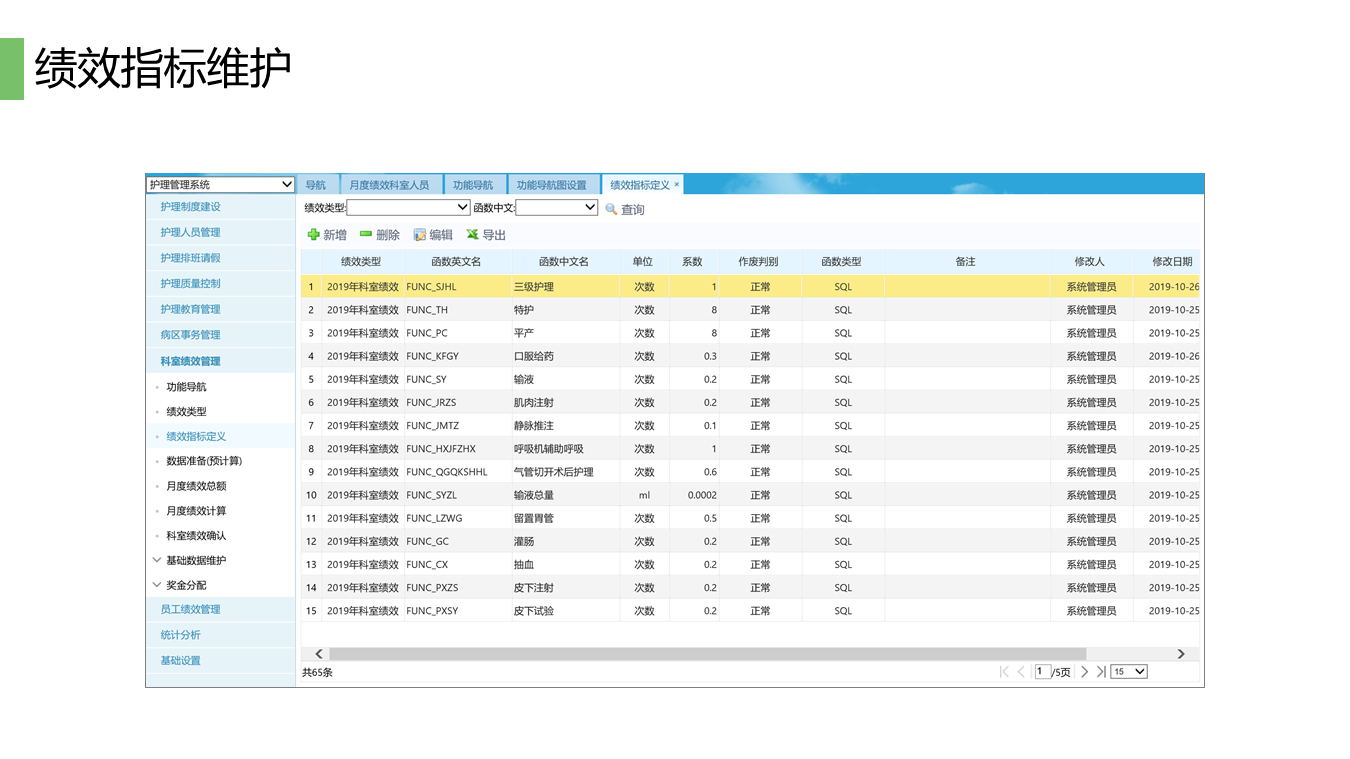Go to next page arrow in pager
Viewport: 1350px width, 759px height.
pyautogui.click(x=1085, y=672)
